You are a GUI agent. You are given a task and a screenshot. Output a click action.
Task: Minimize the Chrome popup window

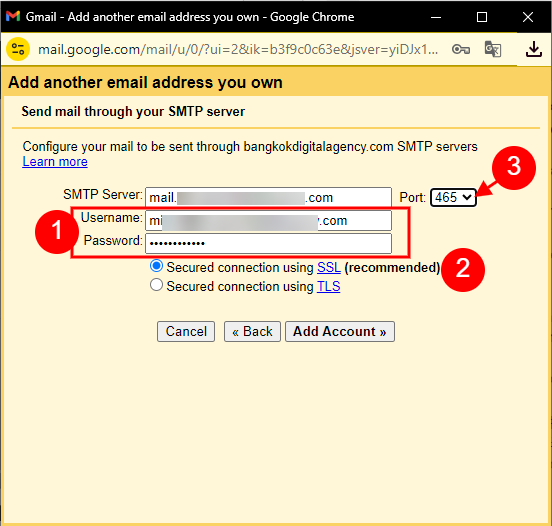tap(436, 17)
